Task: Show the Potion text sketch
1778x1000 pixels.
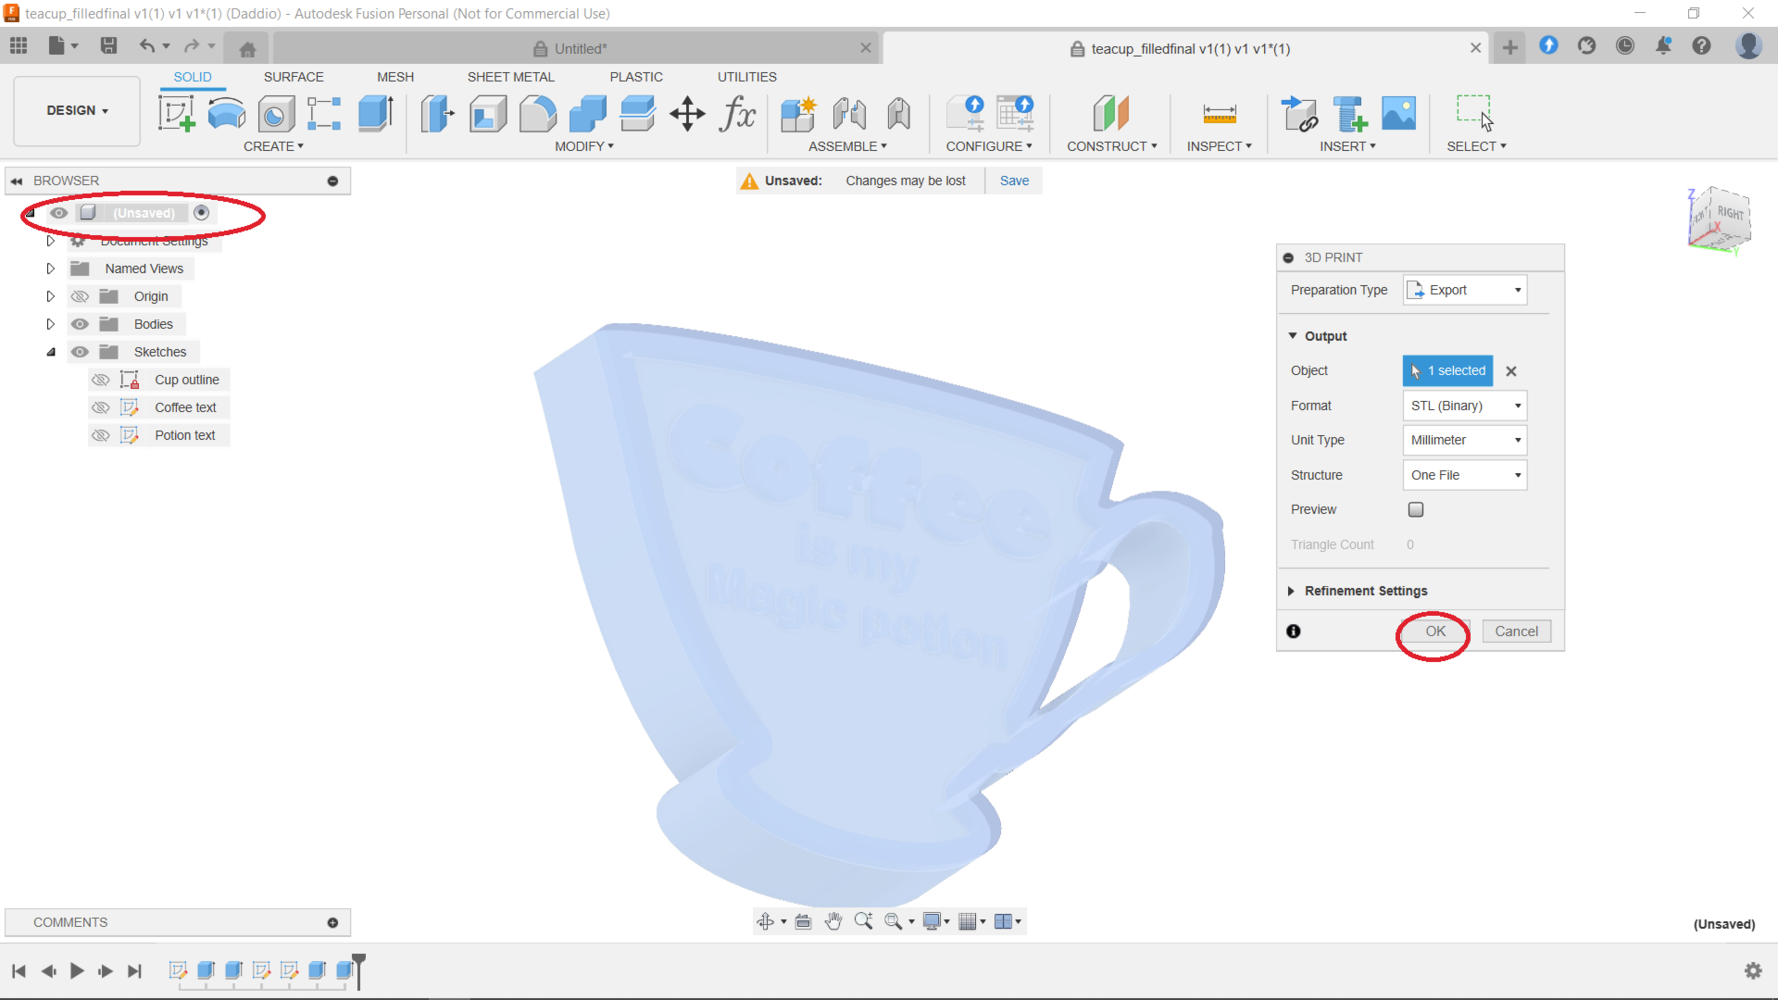Action: pos(100,435)
